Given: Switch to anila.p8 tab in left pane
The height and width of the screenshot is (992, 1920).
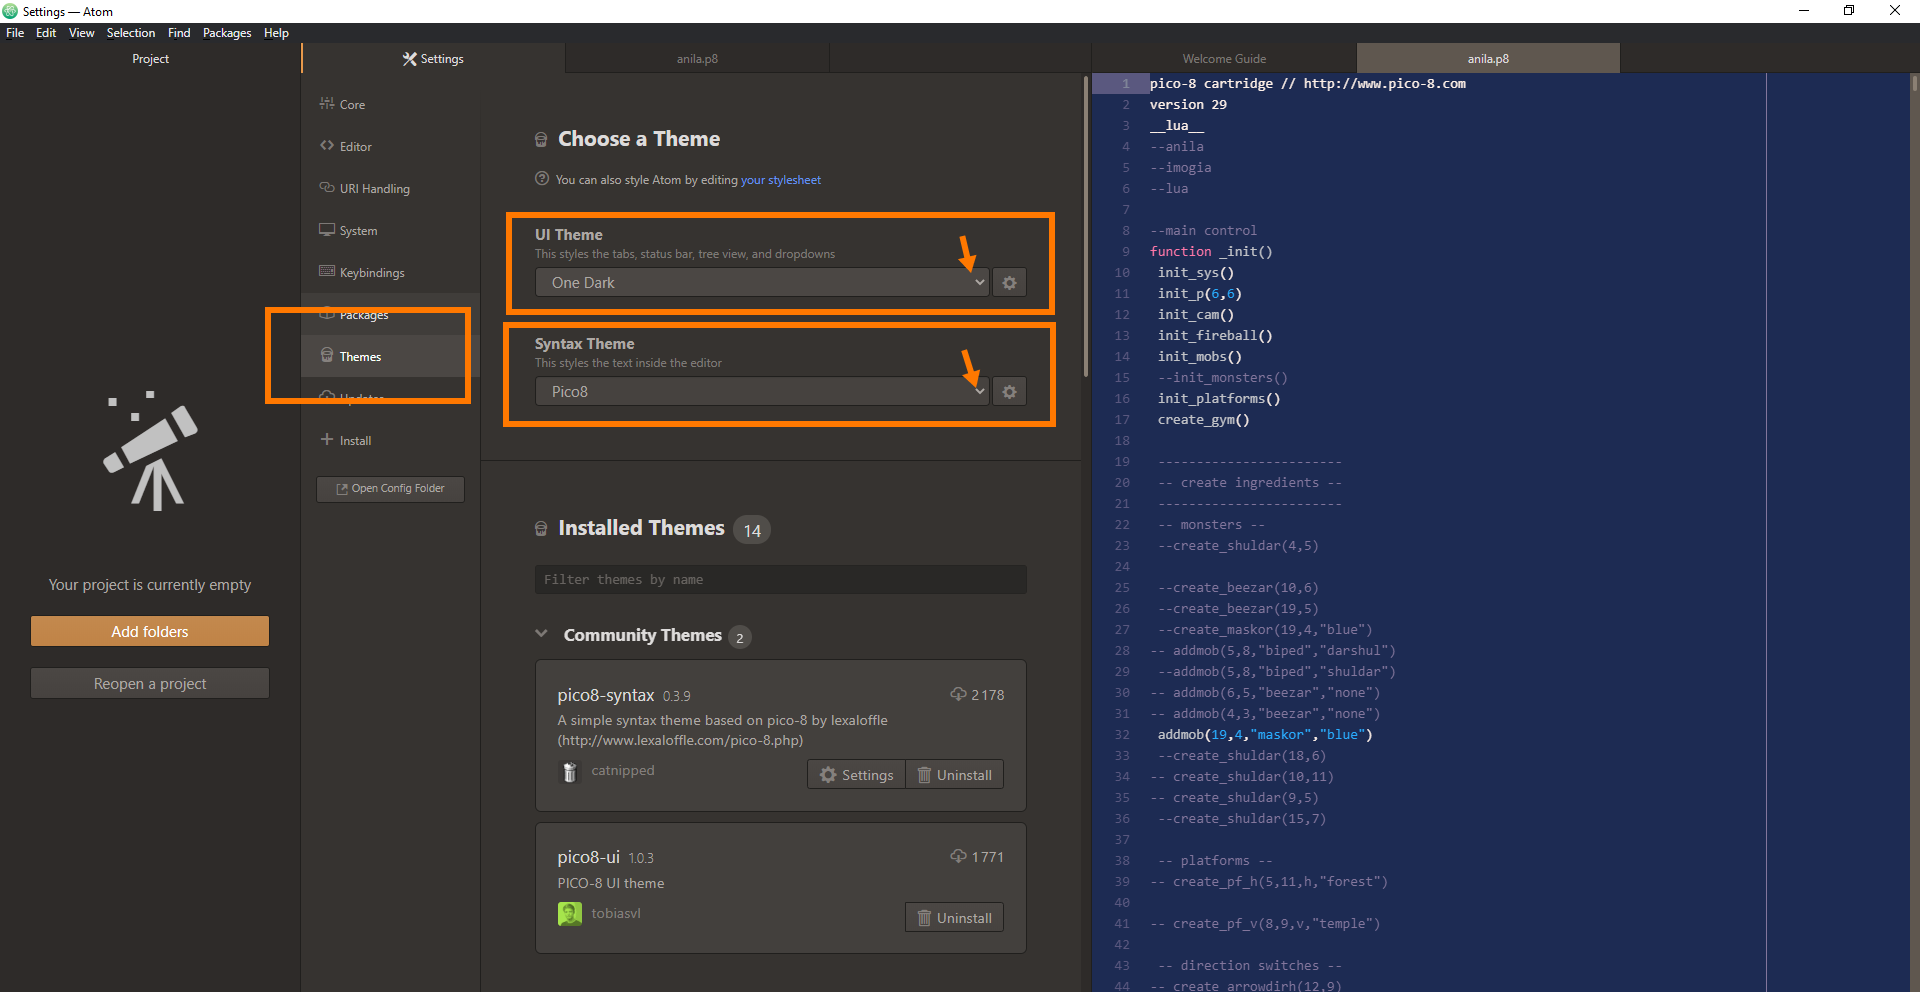Looking at the screenshot, I should click(x=697, y=59).
